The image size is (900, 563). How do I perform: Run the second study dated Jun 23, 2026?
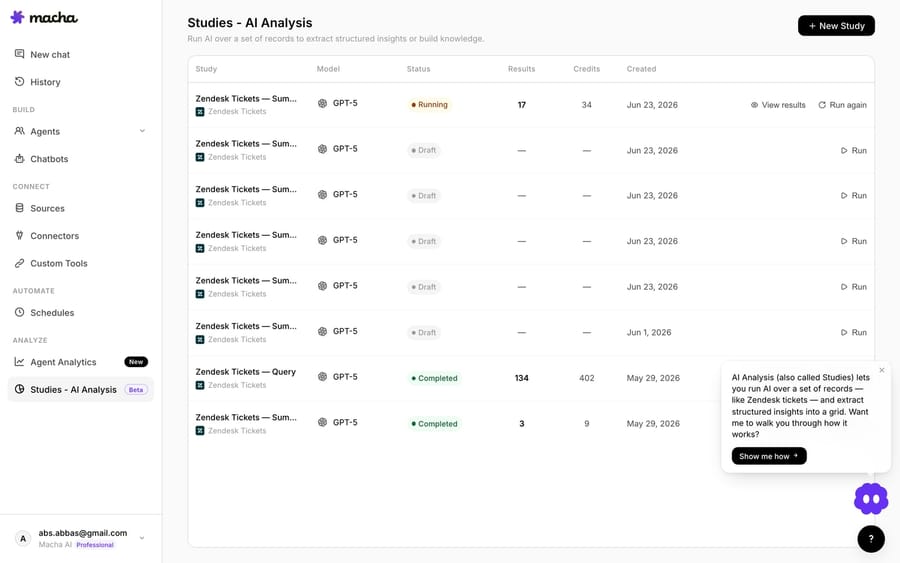click(x=854, y=150)
